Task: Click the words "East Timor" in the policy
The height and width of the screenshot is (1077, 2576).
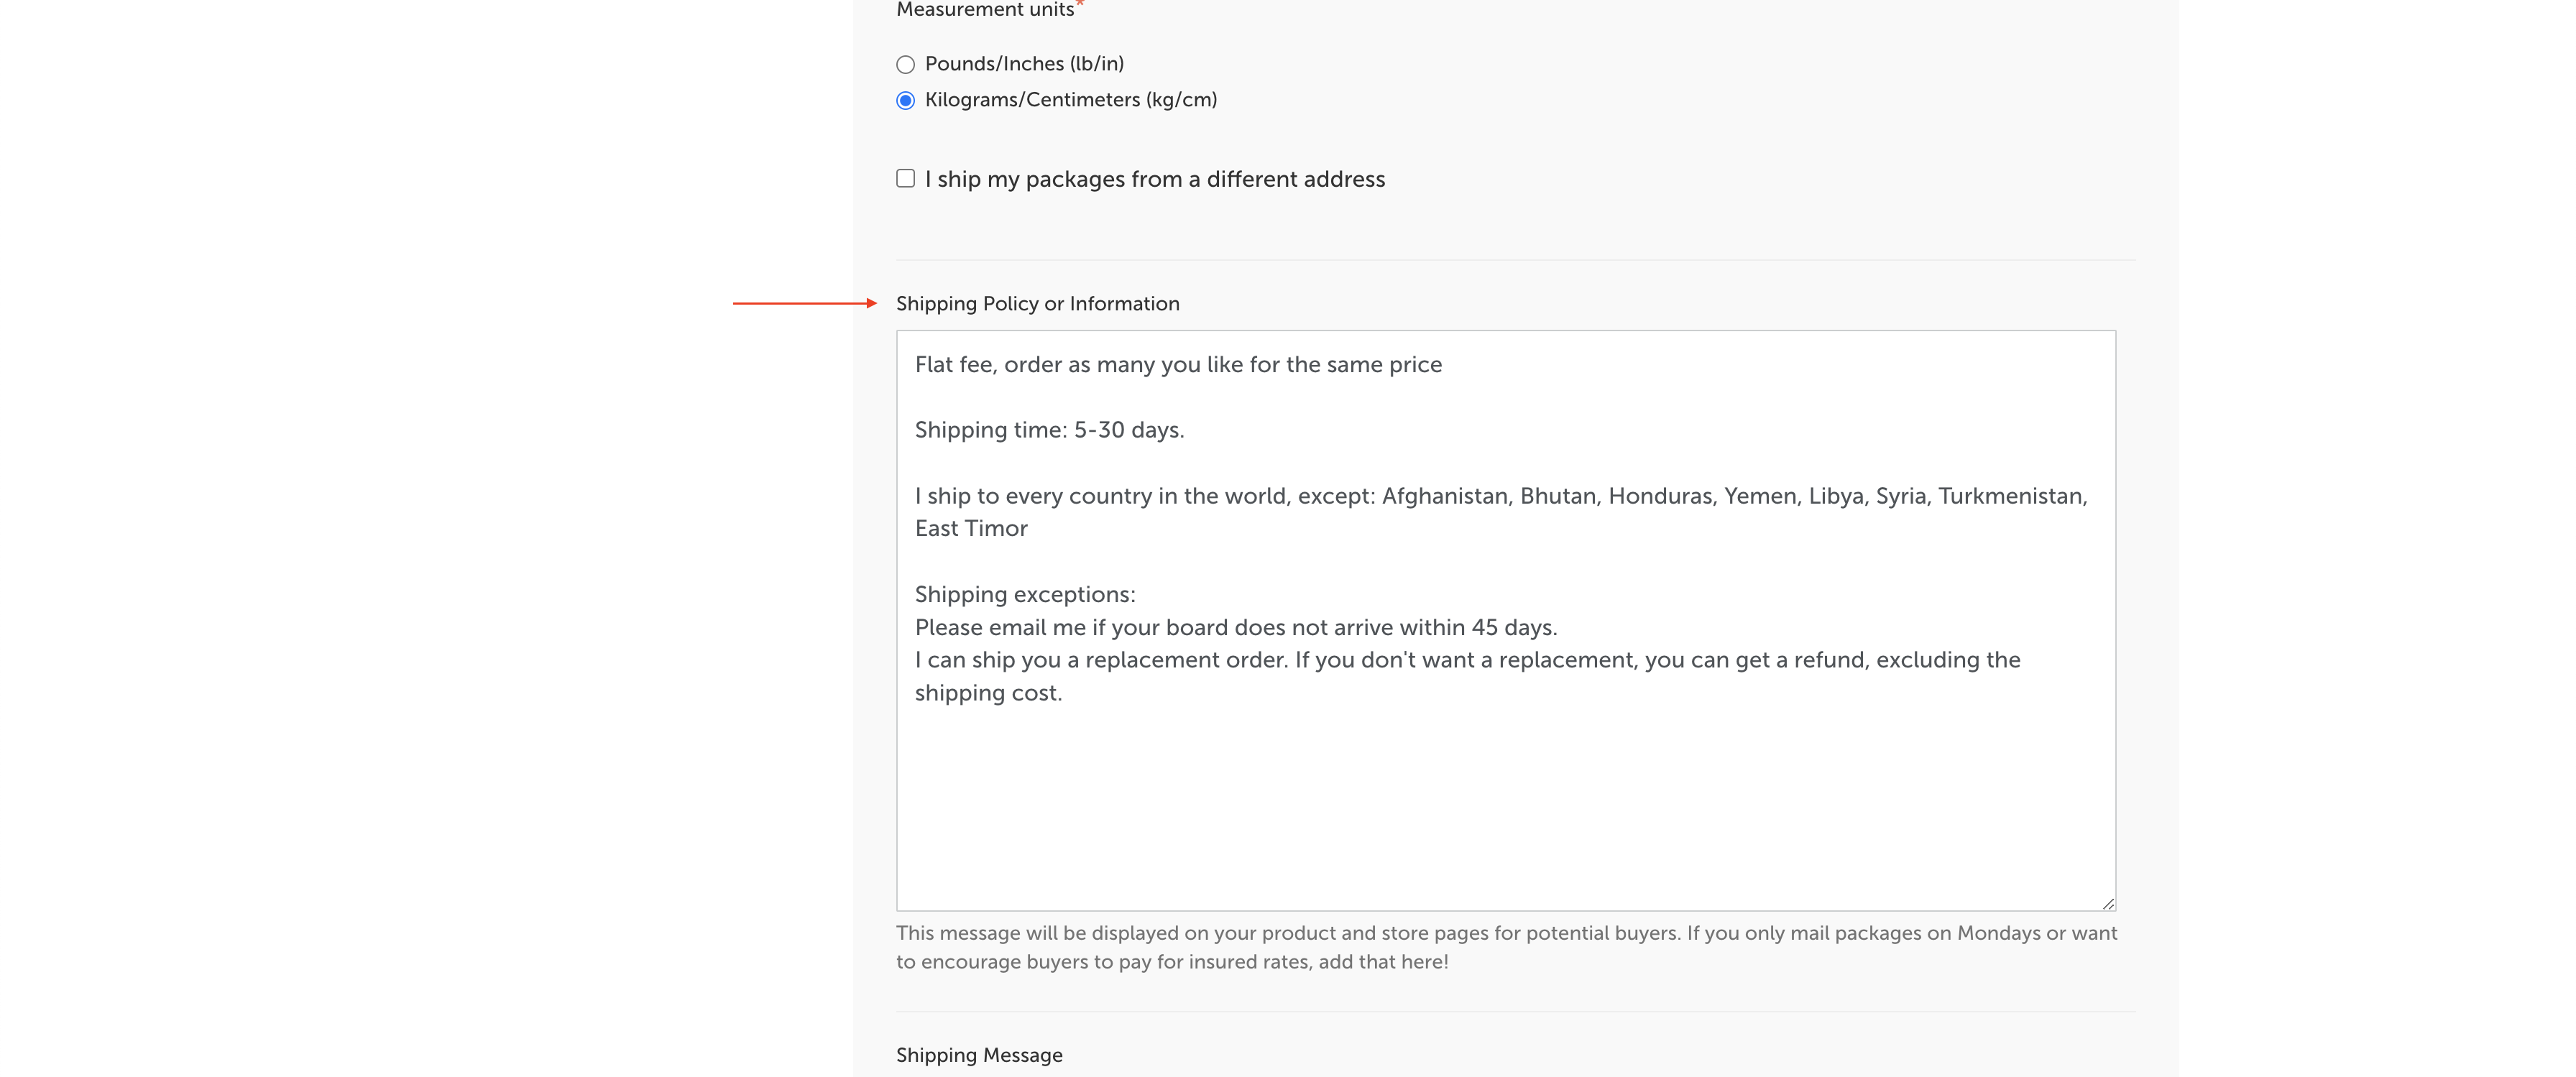Action: [x=970, y=529]
